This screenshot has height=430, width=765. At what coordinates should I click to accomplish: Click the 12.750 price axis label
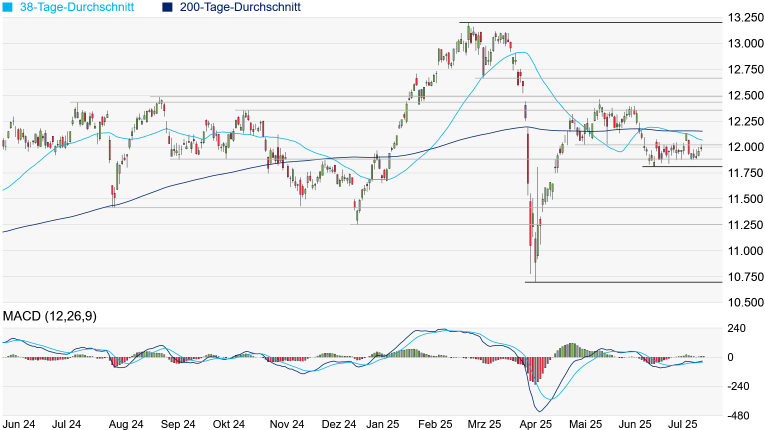[745, 70]
